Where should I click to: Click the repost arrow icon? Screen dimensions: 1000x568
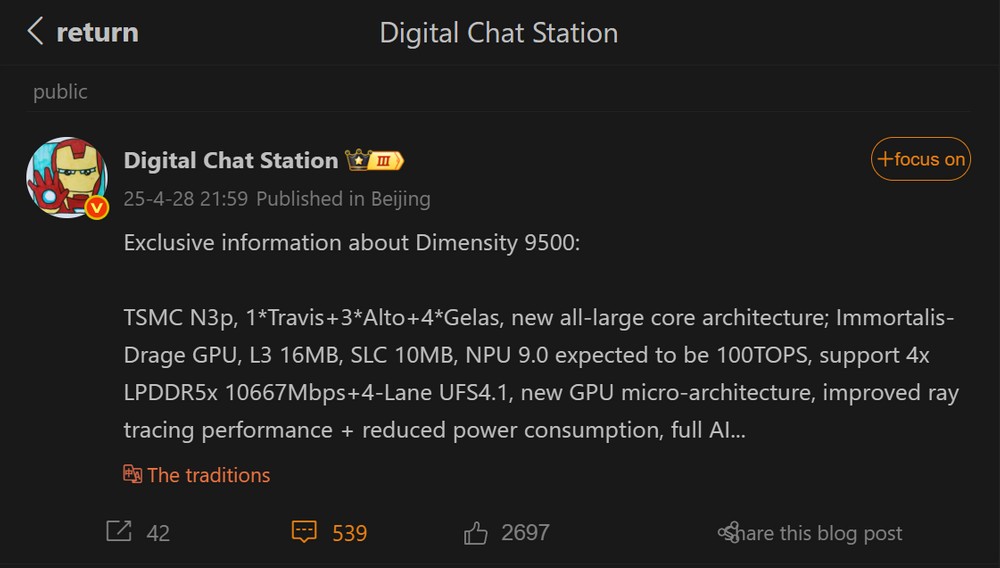coord(119,532)
